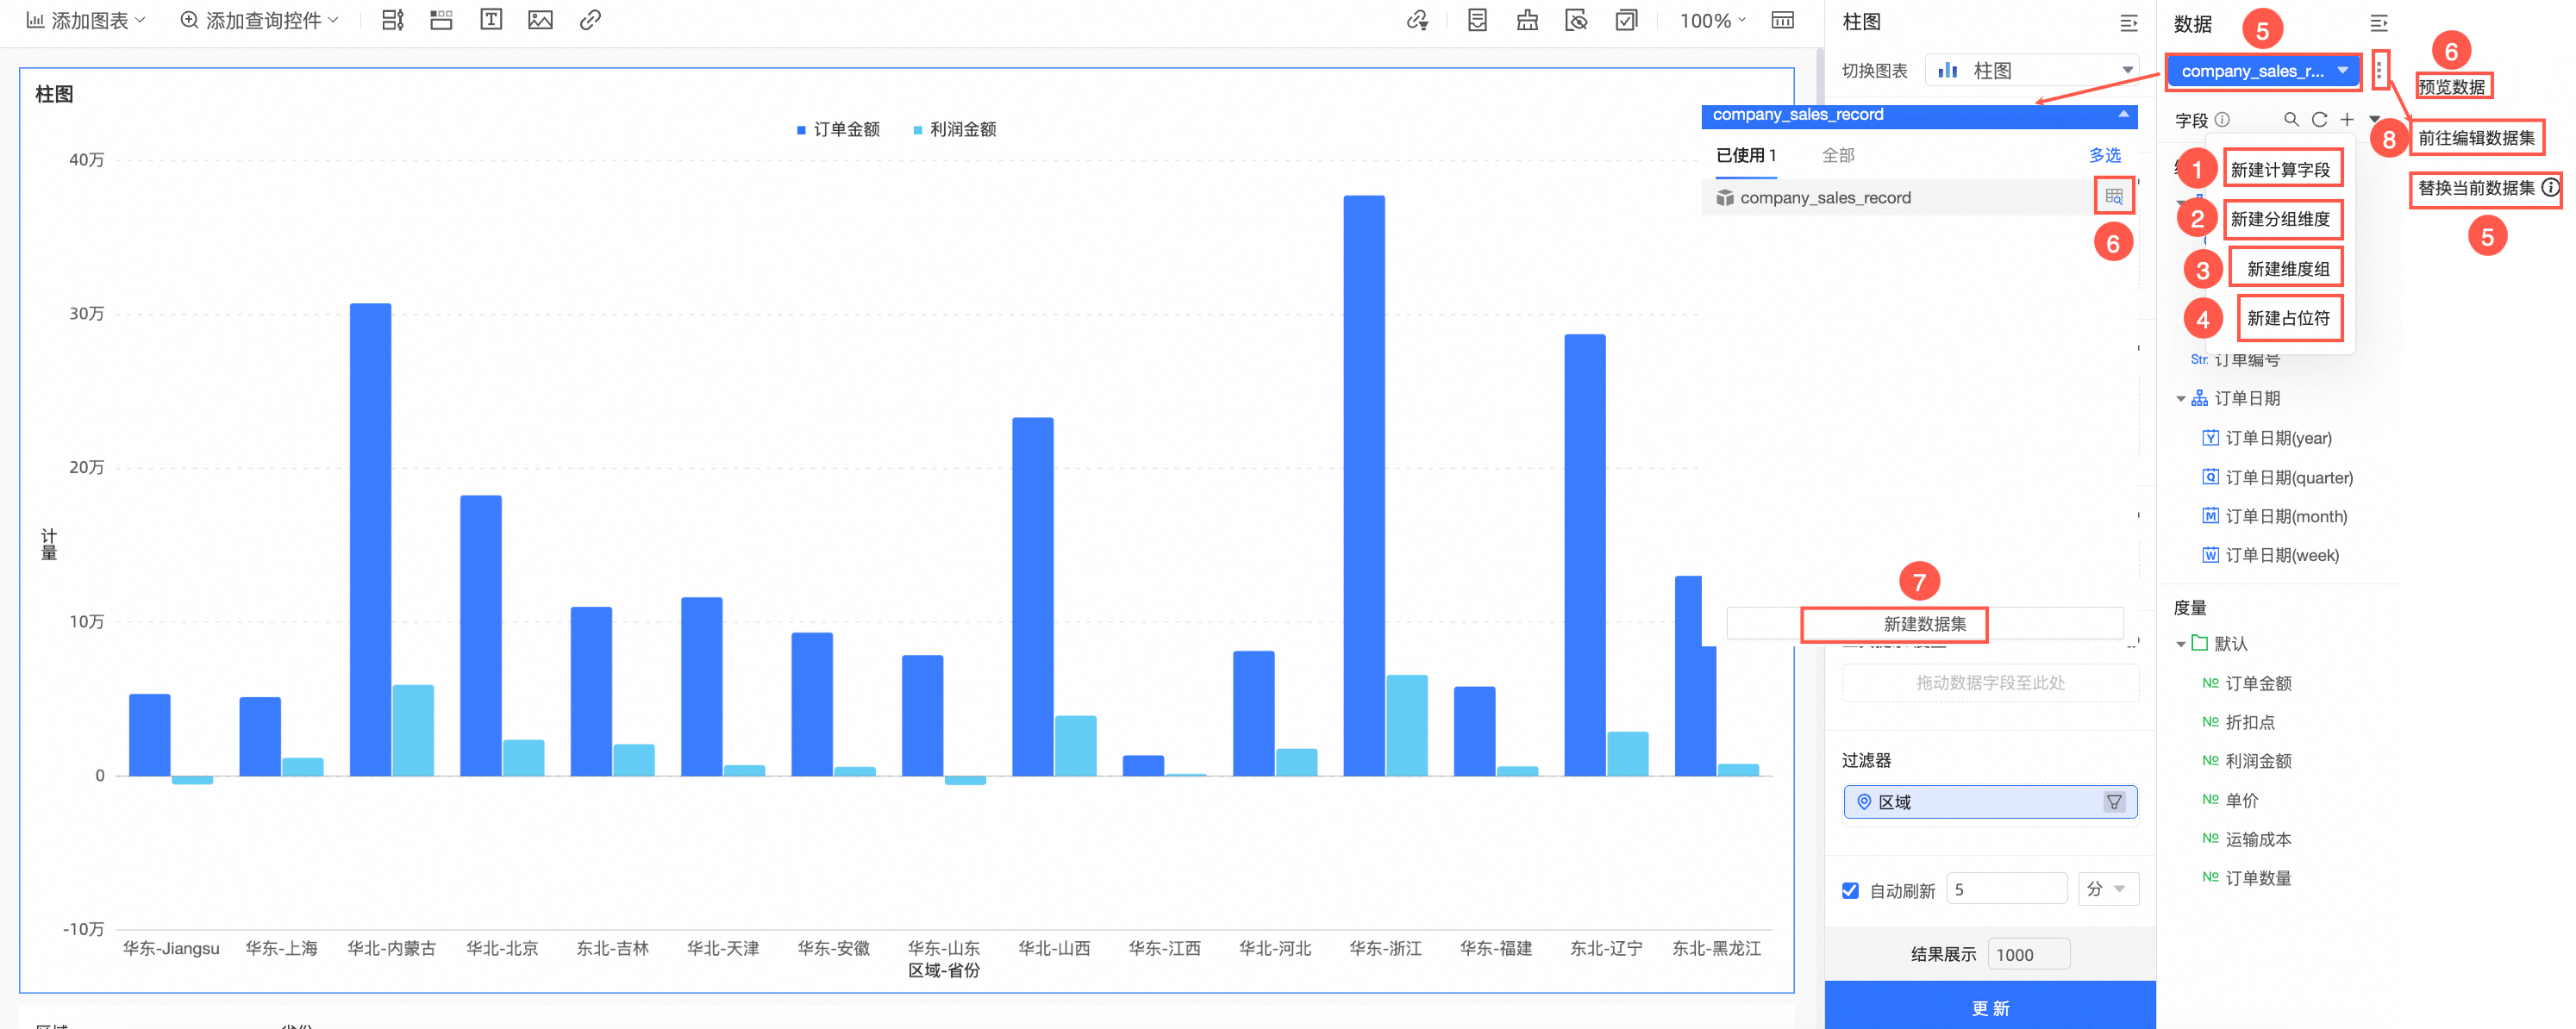Click the bookmark page icon in toolbar
The image size is (2576, 1029).
point(1477,20)
